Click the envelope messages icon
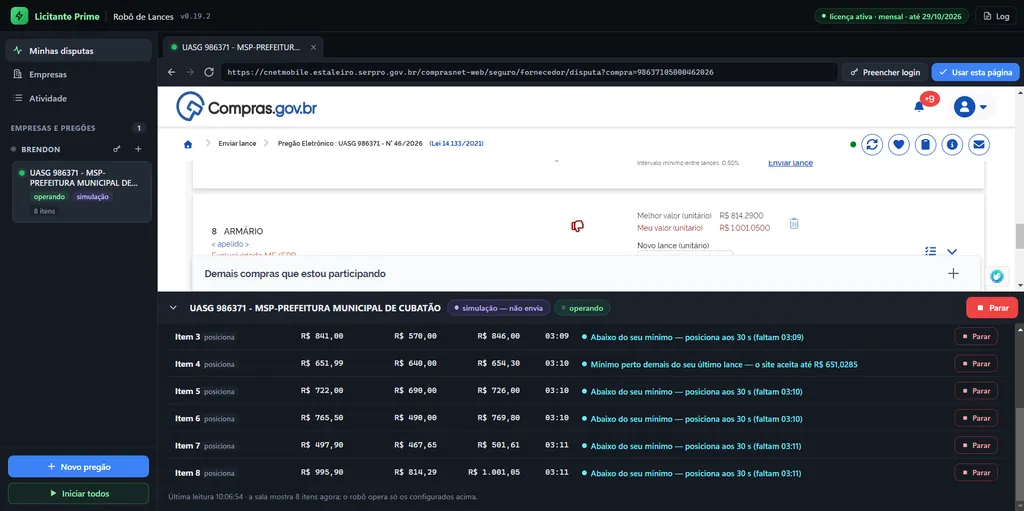This screenshot has width=1024, height=511. (x=978, y=144)
